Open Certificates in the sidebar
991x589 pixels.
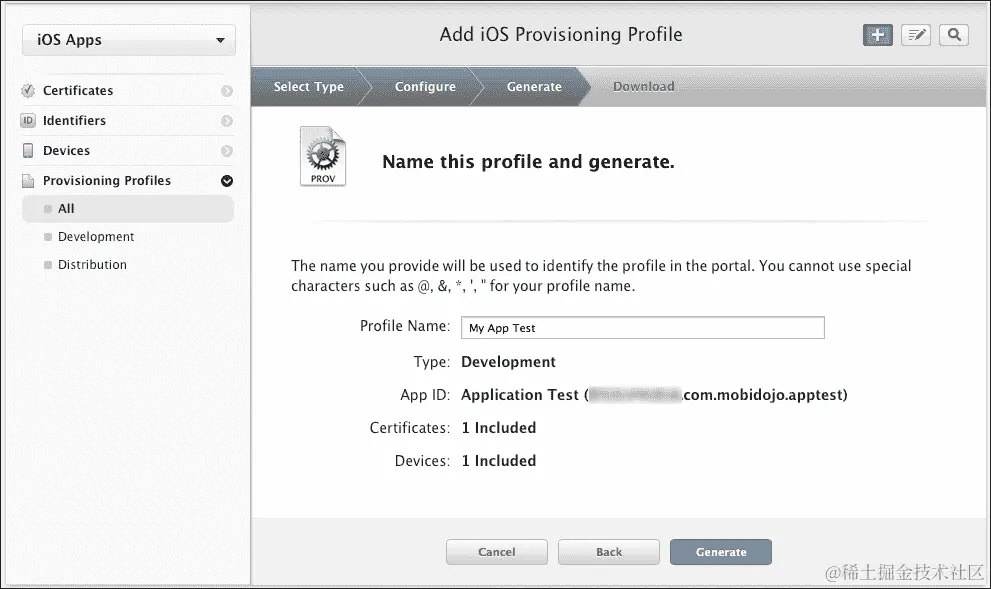[78, 90]
